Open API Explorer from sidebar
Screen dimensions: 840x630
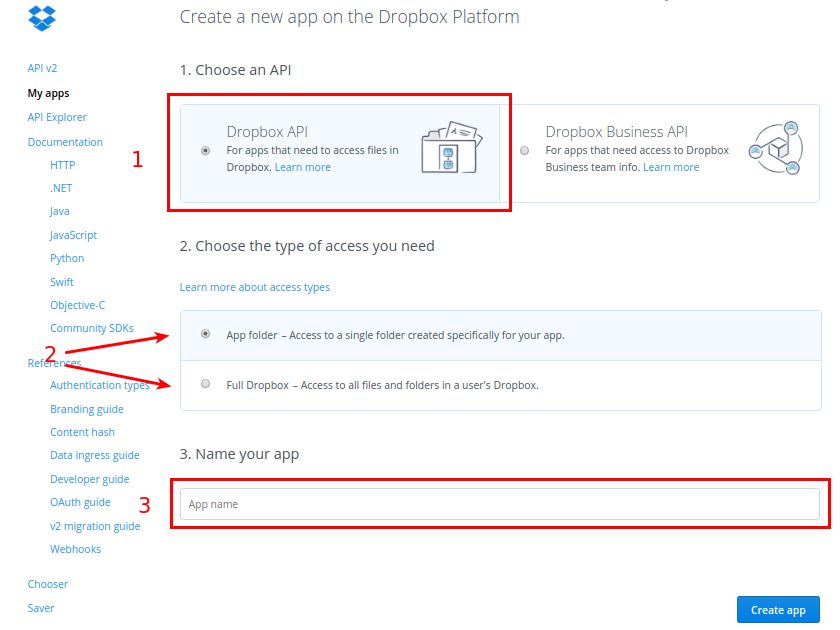click(57, 118)
